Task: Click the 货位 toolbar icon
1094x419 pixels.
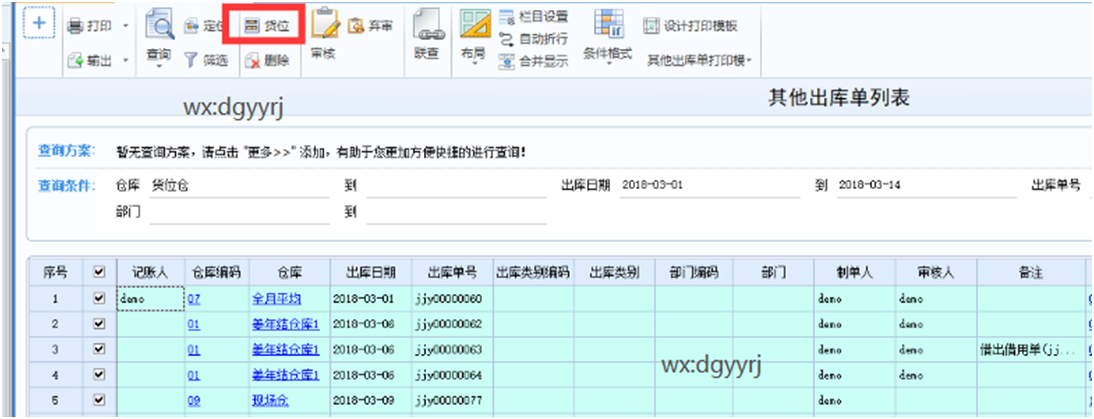Action: 251,26
